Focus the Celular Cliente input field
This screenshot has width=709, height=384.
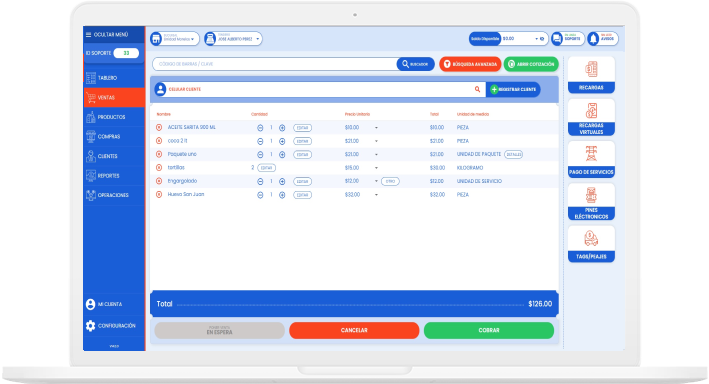[319, 90]
